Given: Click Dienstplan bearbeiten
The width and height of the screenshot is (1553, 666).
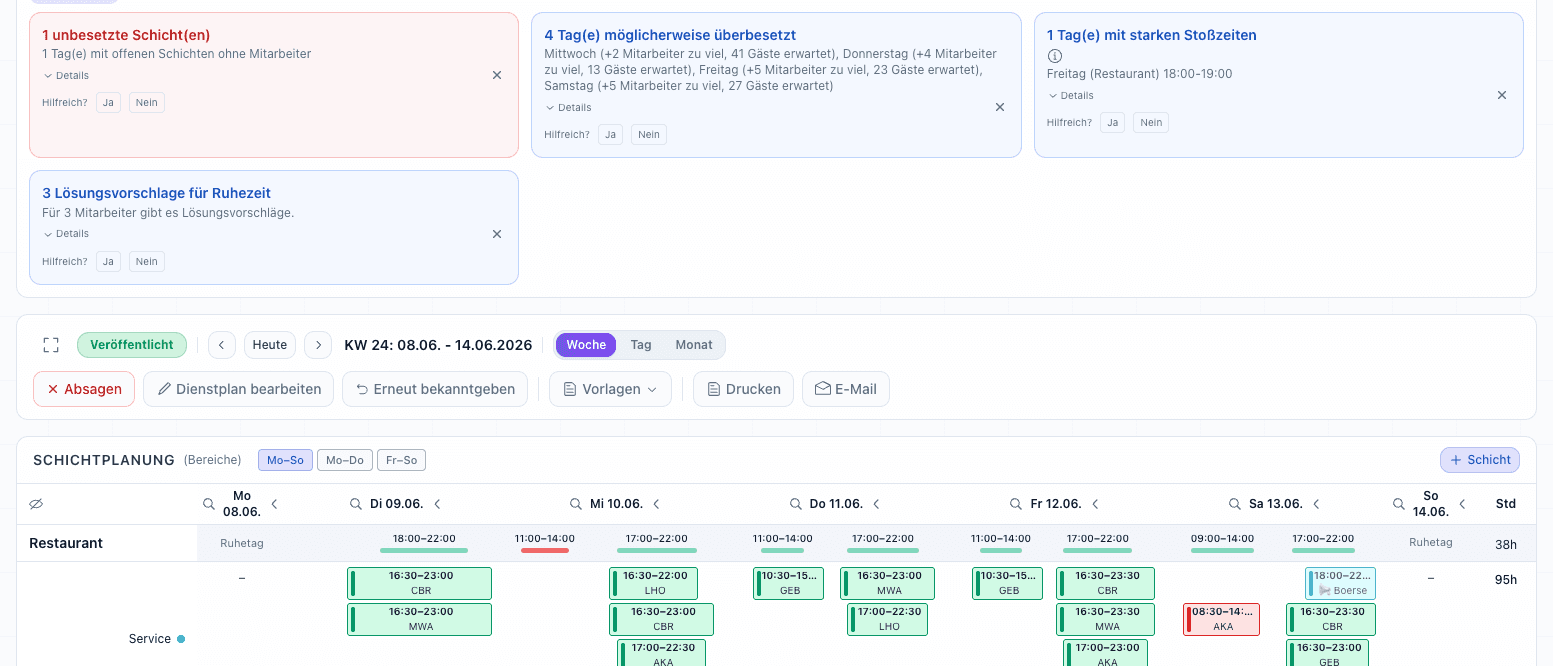Looking at the screenshot, I should [x=238, y=389].
